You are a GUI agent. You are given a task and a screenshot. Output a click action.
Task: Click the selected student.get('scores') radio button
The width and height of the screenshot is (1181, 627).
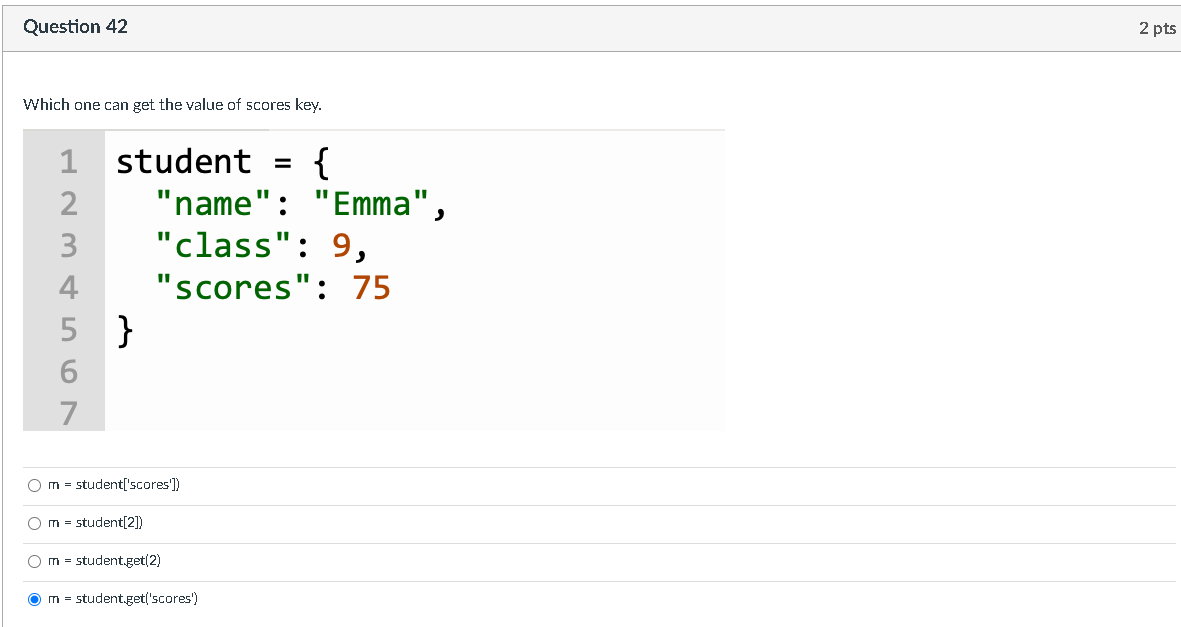tap(35, 599)
